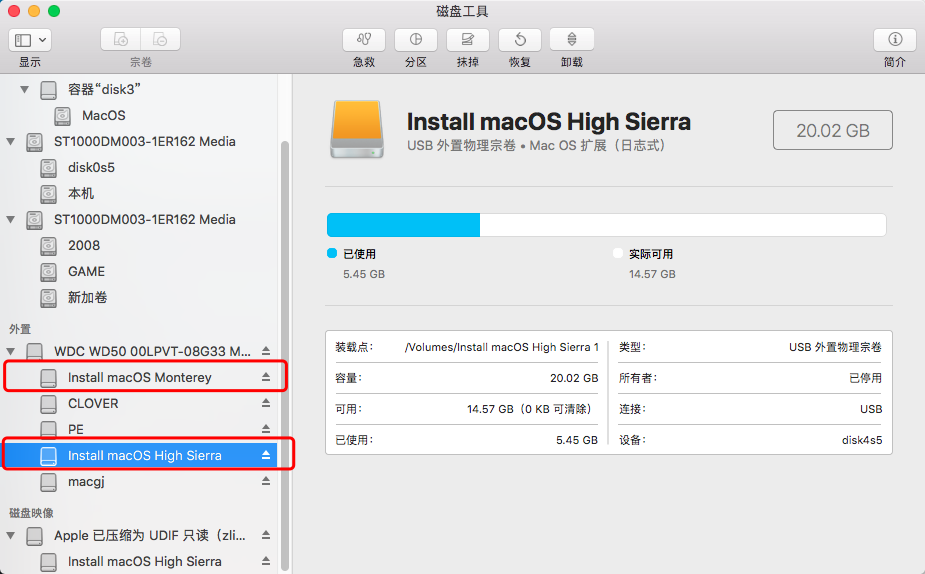Click the Restore (恢复) toolbar icon
Screen dimensions: 925x574
pos(519,40)
